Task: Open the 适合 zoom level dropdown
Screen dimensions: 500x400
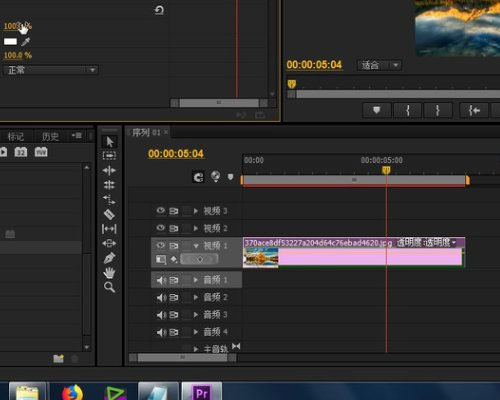Action: 380,65
